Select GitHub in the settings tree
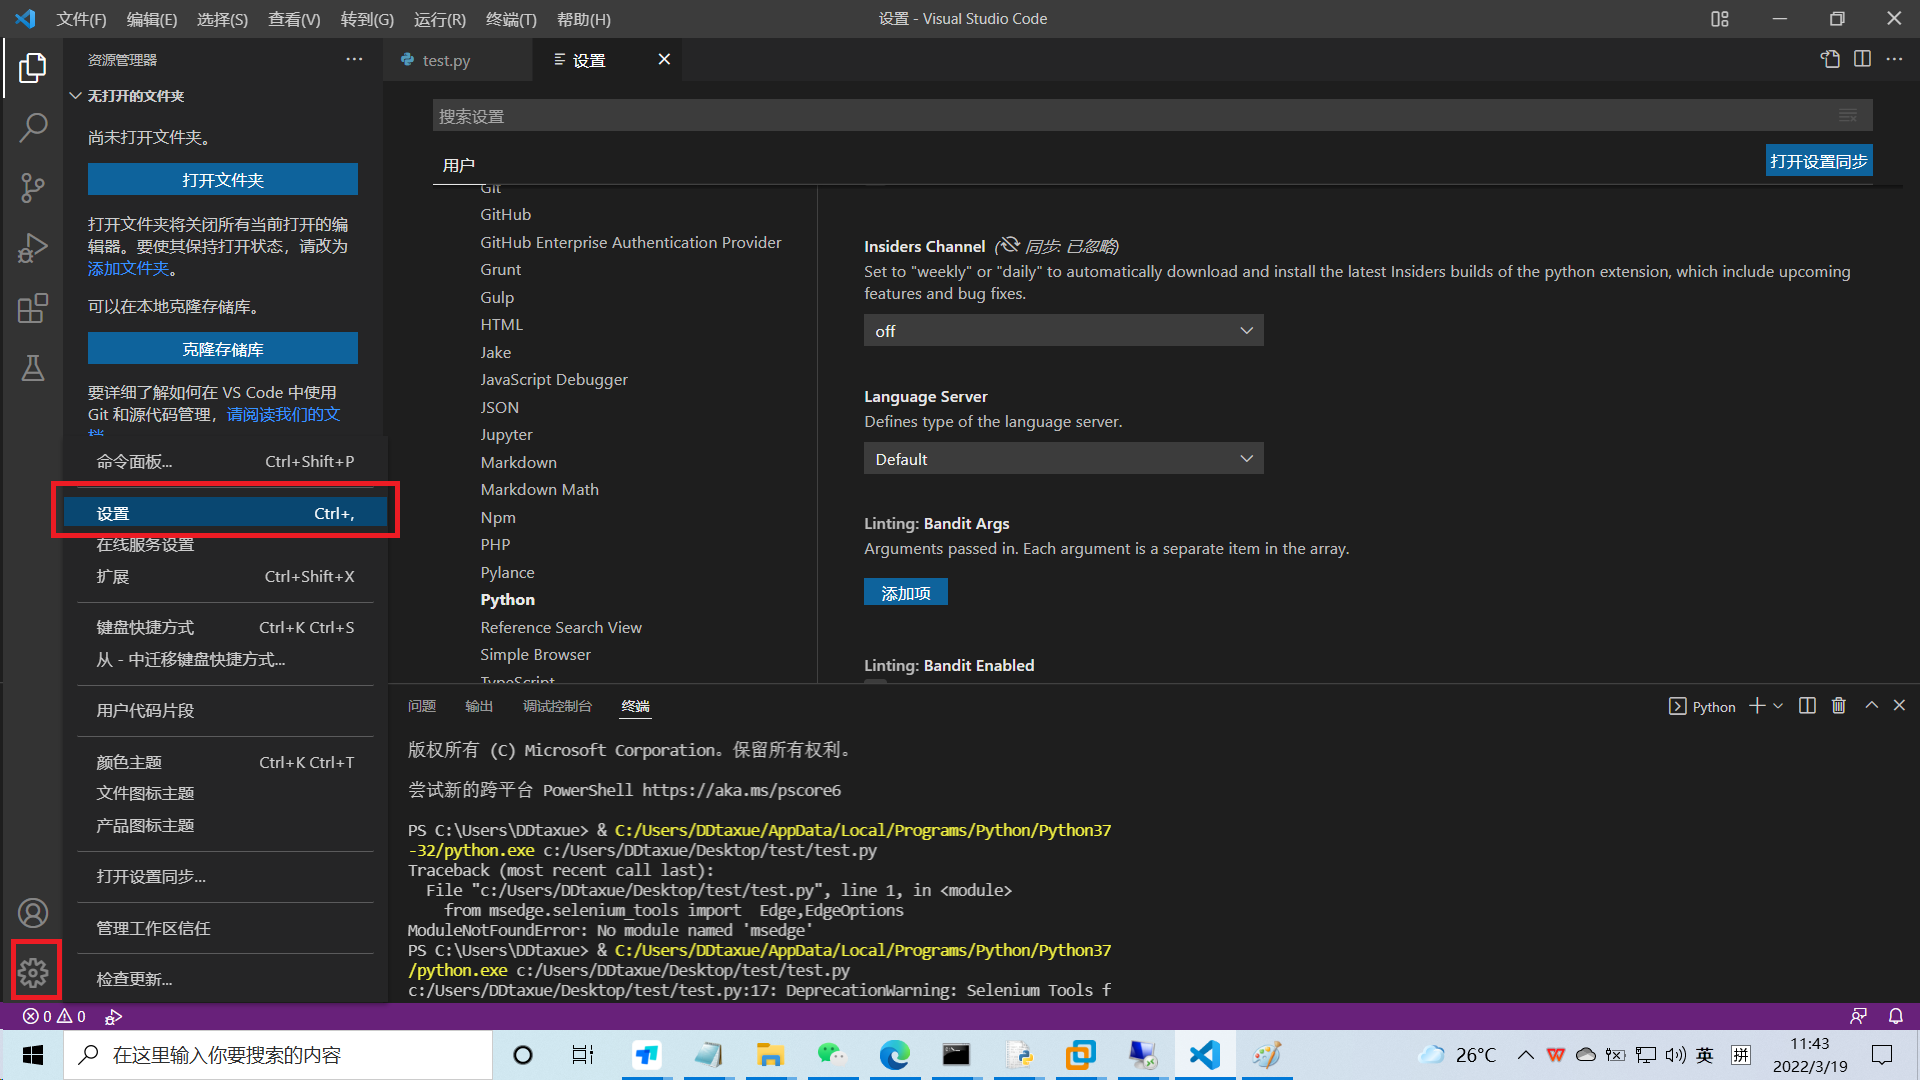The width and height of the screenshot is (1920, 1080). (506, 214)
